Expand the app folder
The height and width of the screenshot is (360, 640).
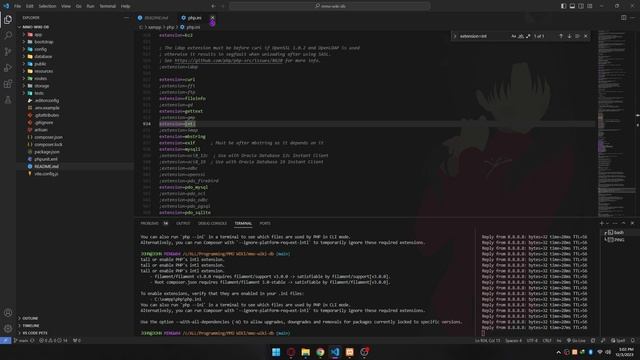pyautogui.click(x=38, y=35)
